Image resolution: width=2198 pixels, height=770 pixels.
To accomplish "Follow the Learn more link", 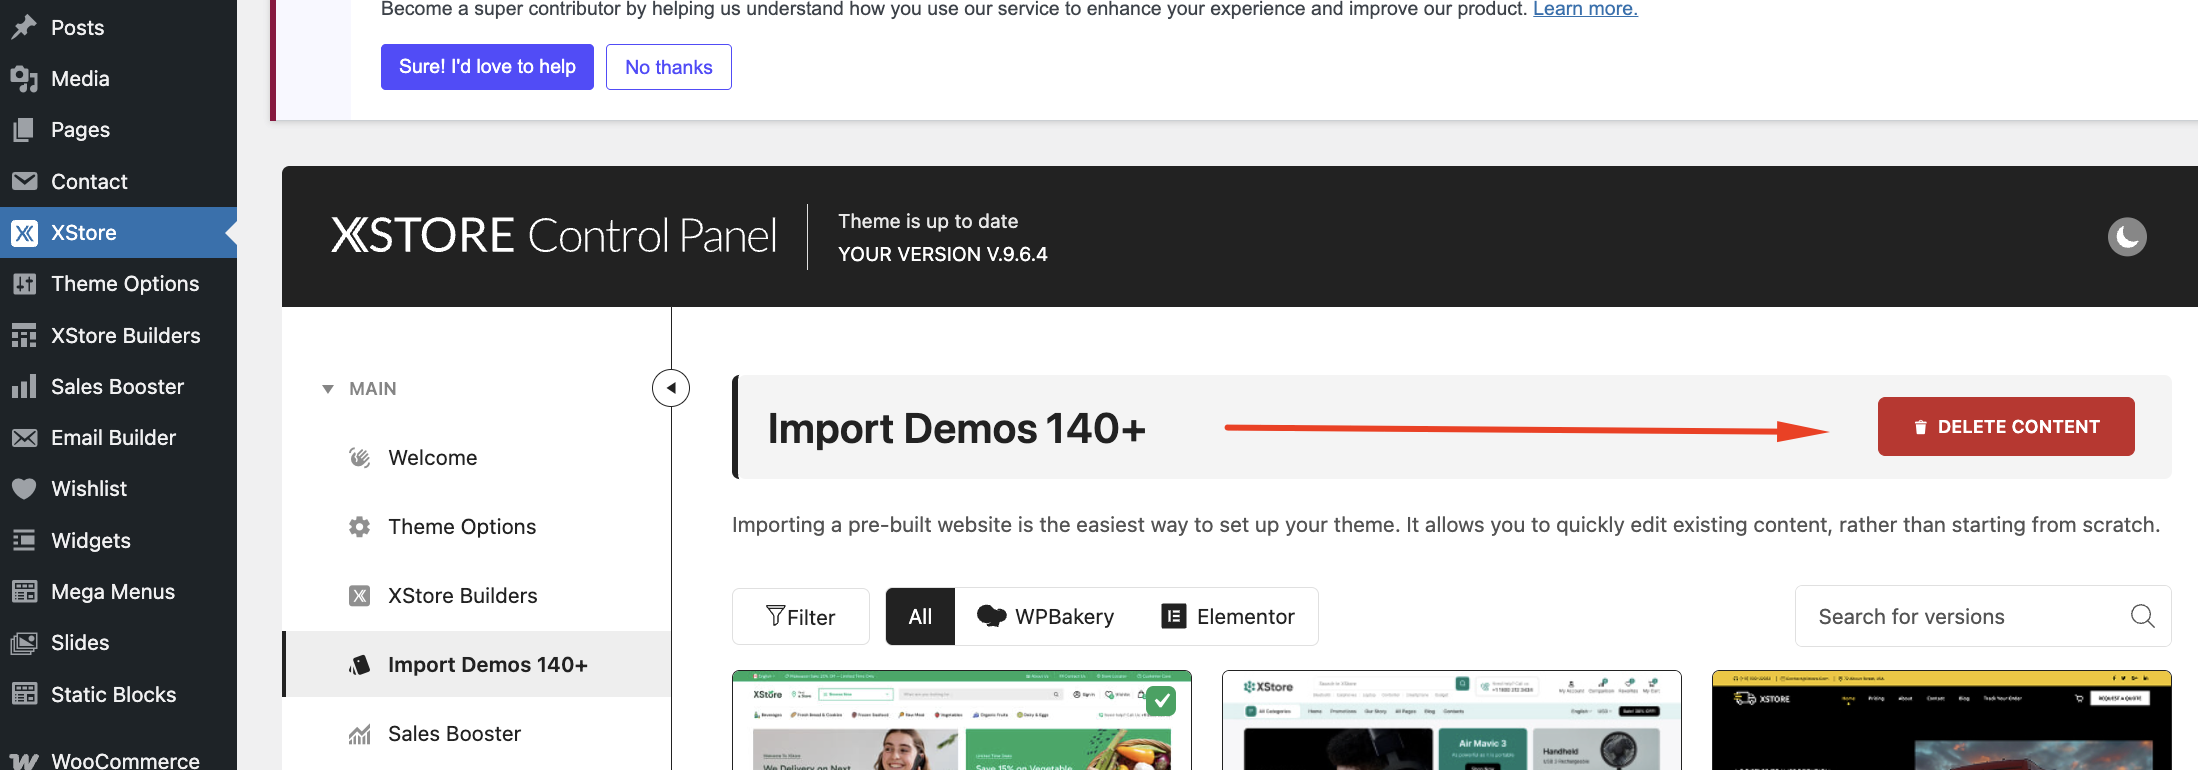I will [1585, 9].
